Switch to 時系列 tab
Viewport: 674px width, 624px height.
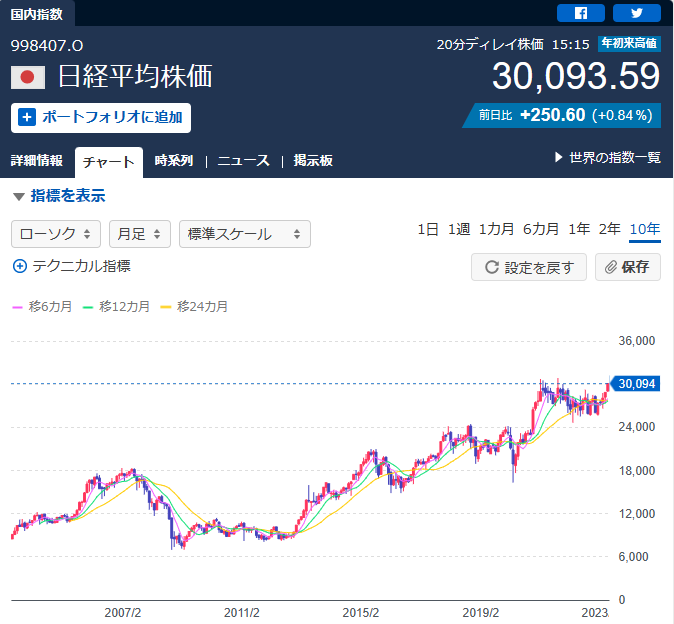(x=174, y=160)
